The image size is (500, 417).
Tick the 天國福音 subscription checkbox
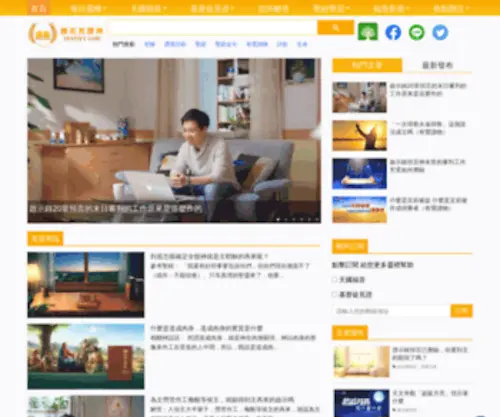(x=334, y=279)
